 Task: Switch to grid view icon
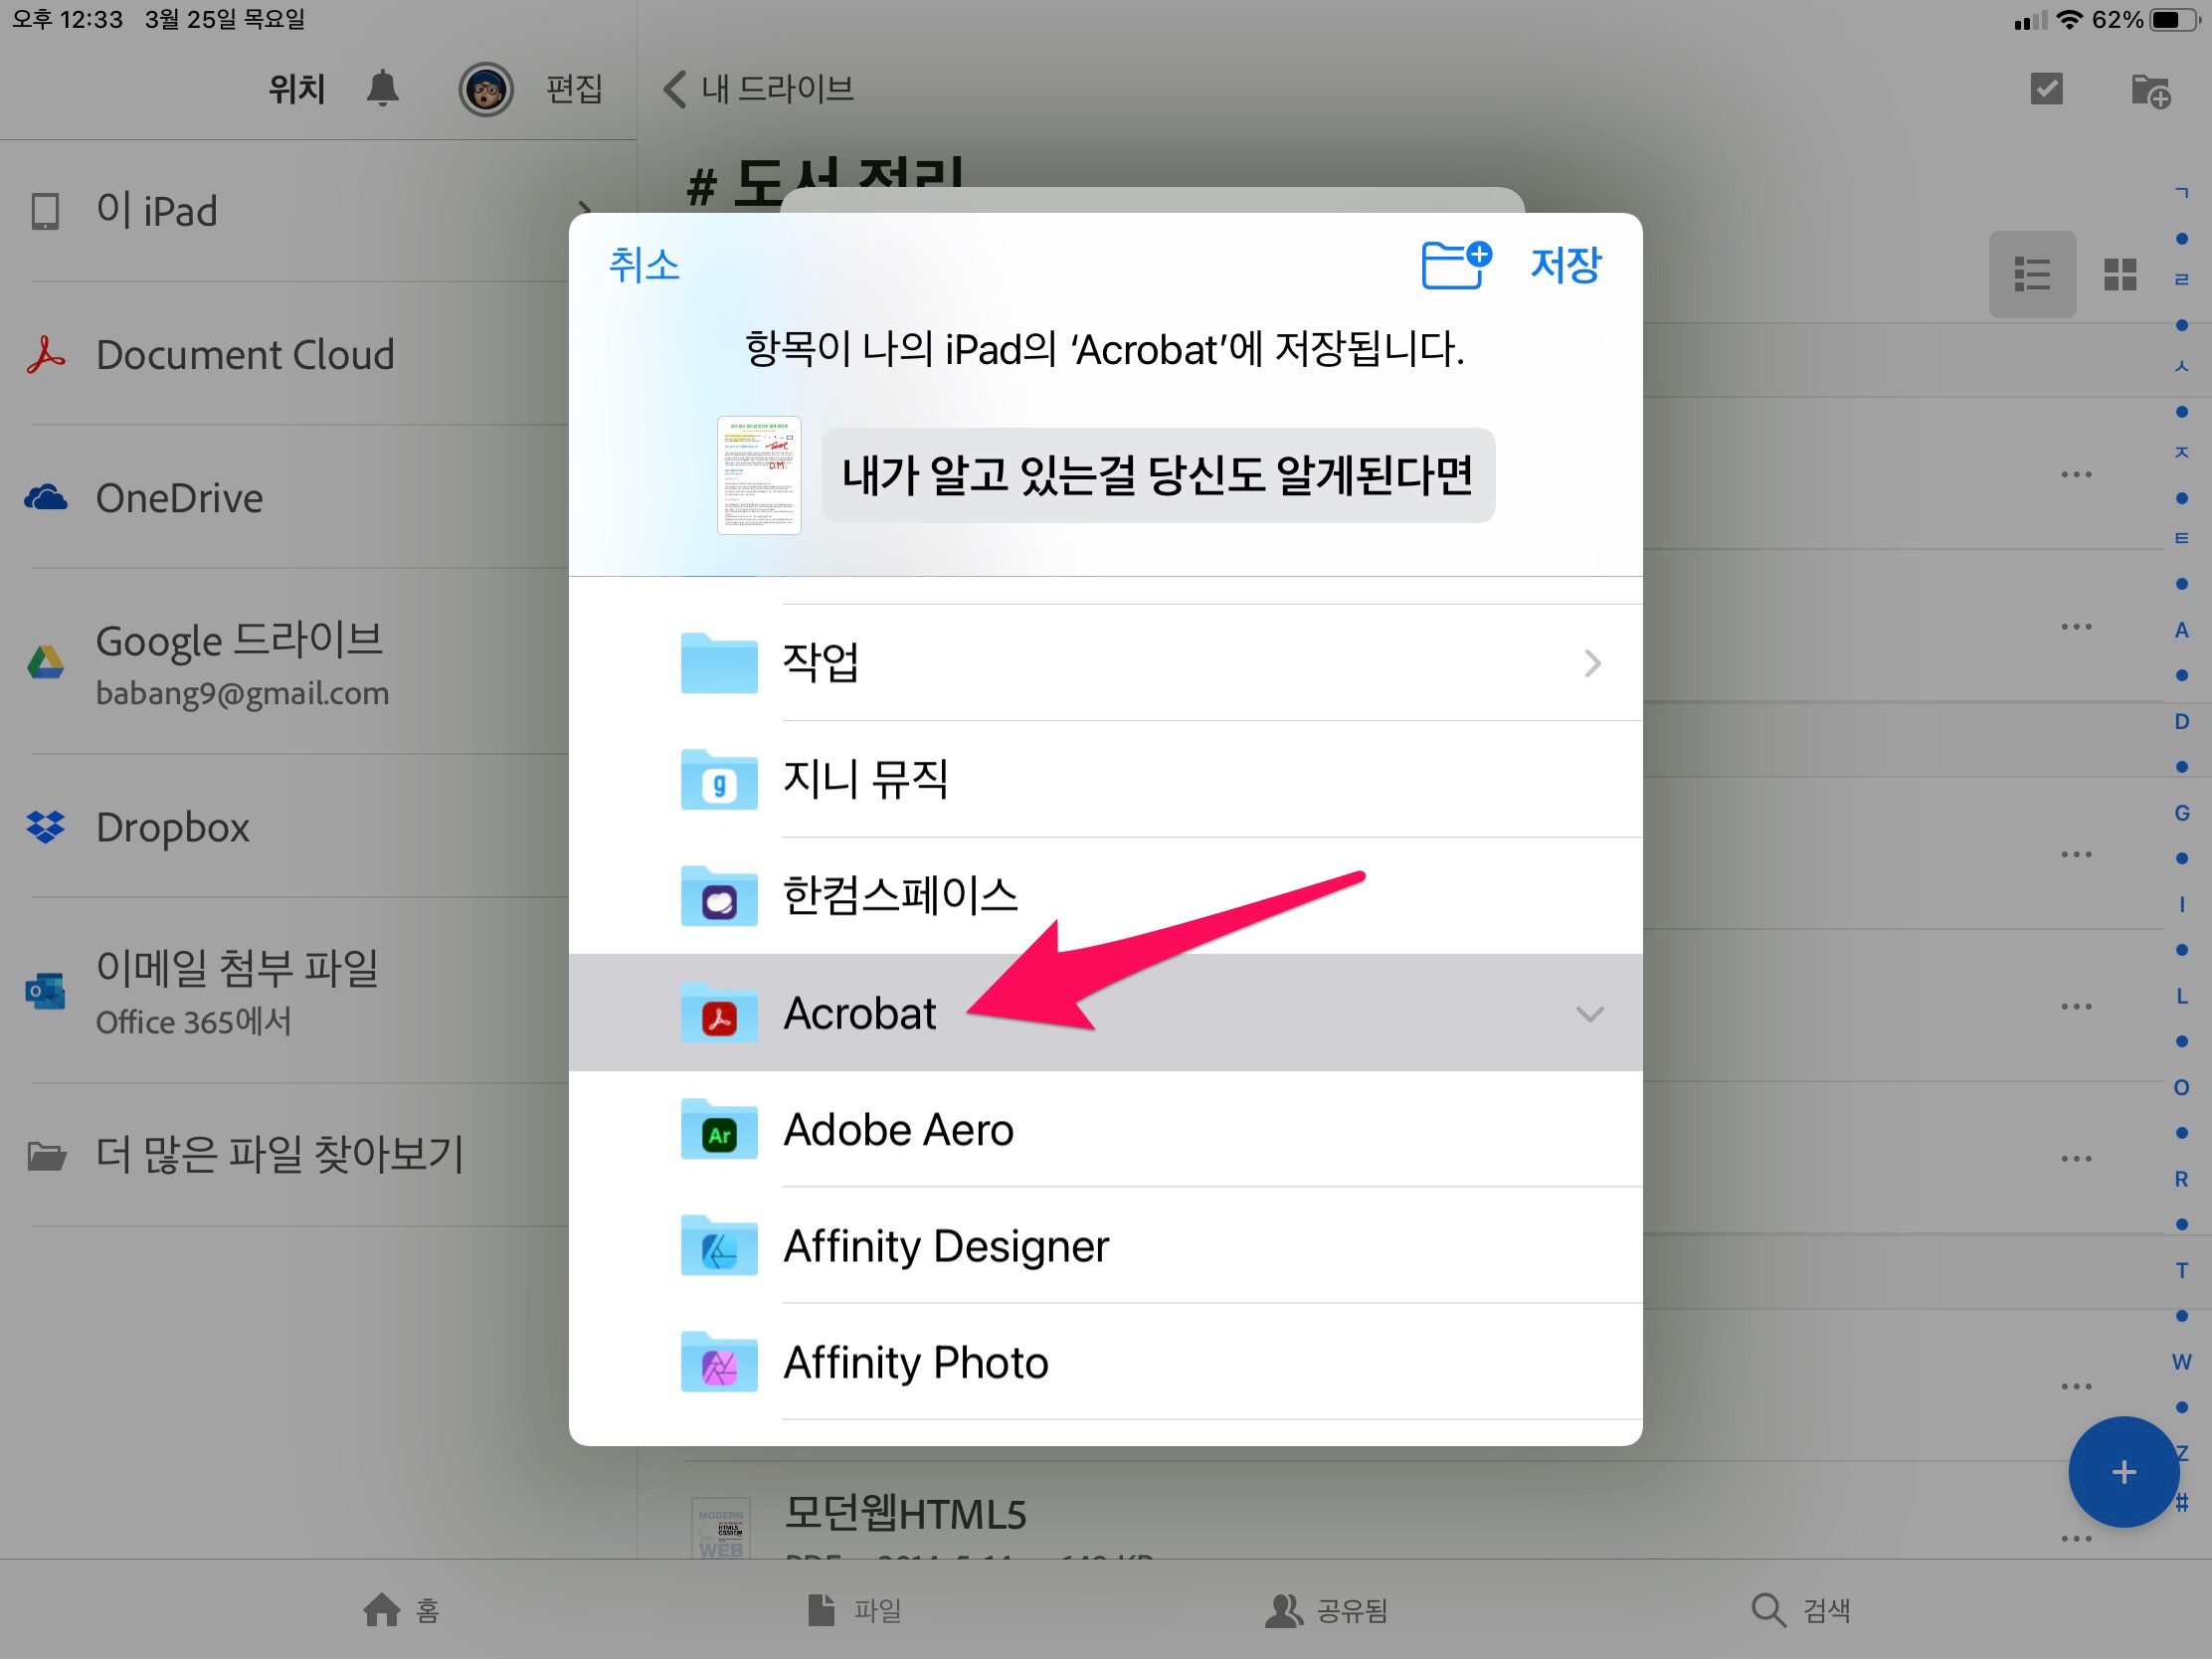tap(2119, 274)
